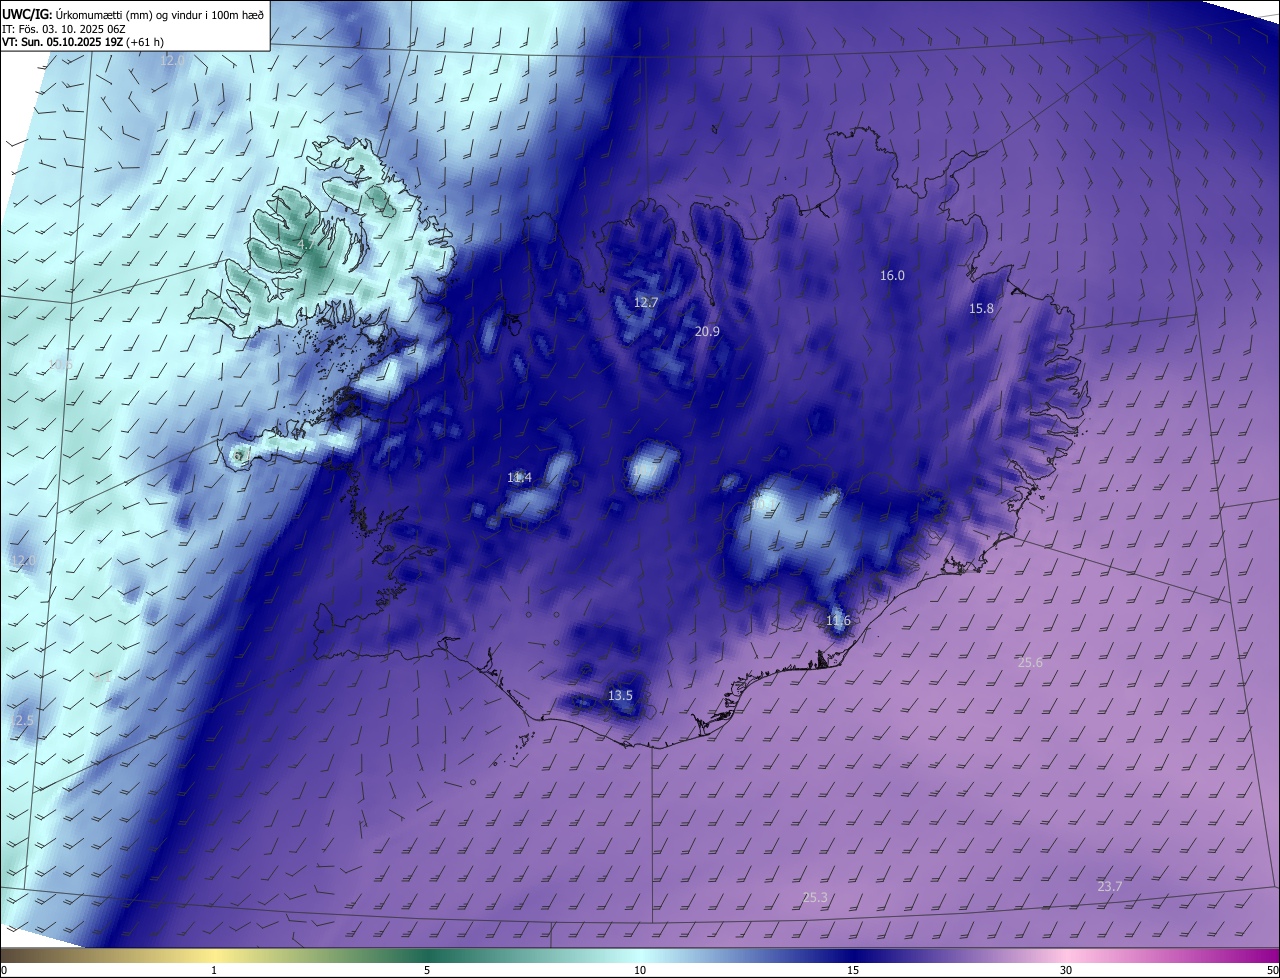The image size is (1280, 978).
Task: Select the 12.7 value label on the map
Action: [646, 302]
